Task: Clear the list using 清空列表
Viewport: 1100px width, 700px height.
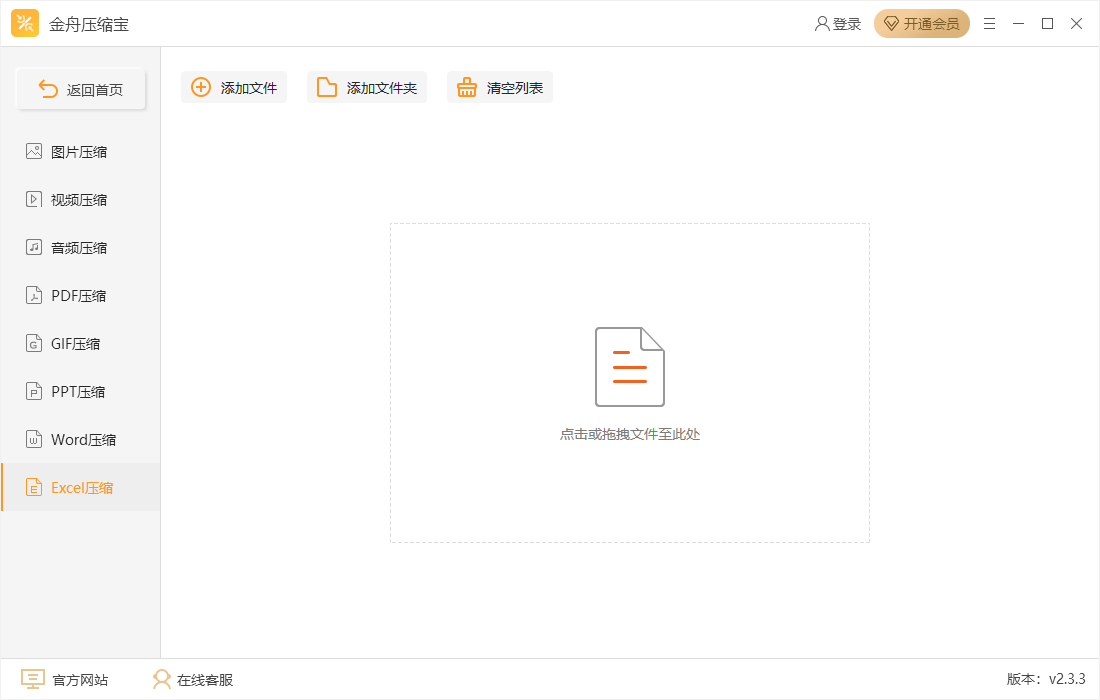Action: point(500,87)
